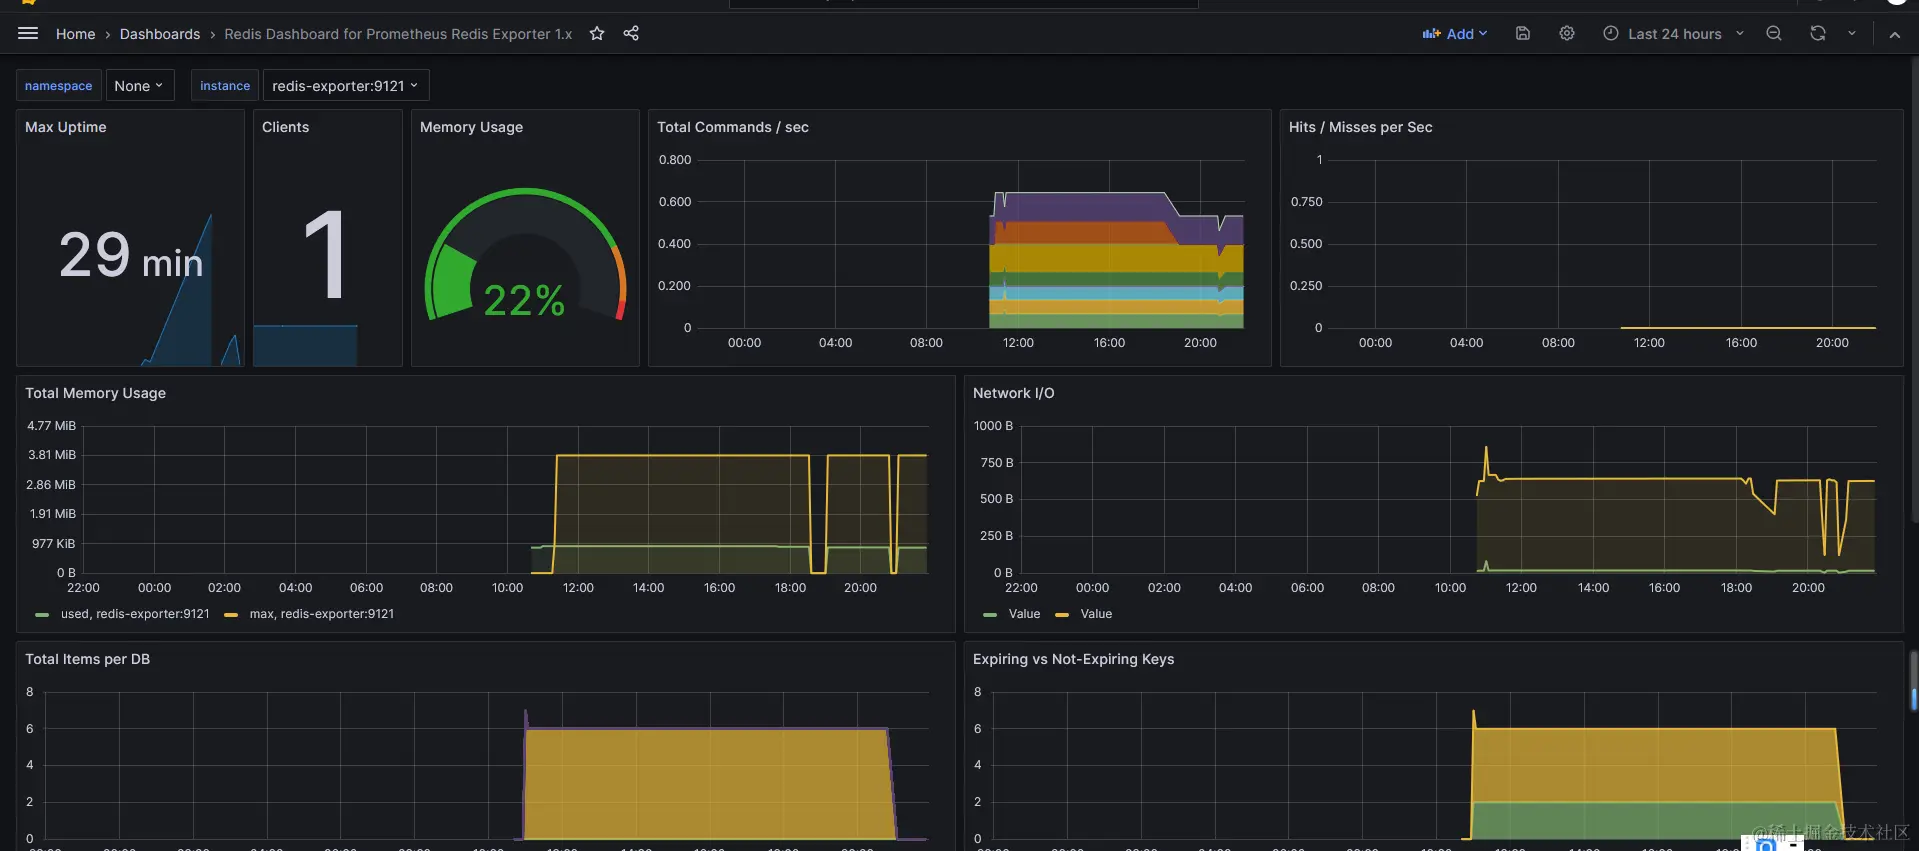Image resolution: width=1919 pixels, height=851 pixels.
Task: Open instance redis-exporter:9121 dropdown
Action: point(346,86)
